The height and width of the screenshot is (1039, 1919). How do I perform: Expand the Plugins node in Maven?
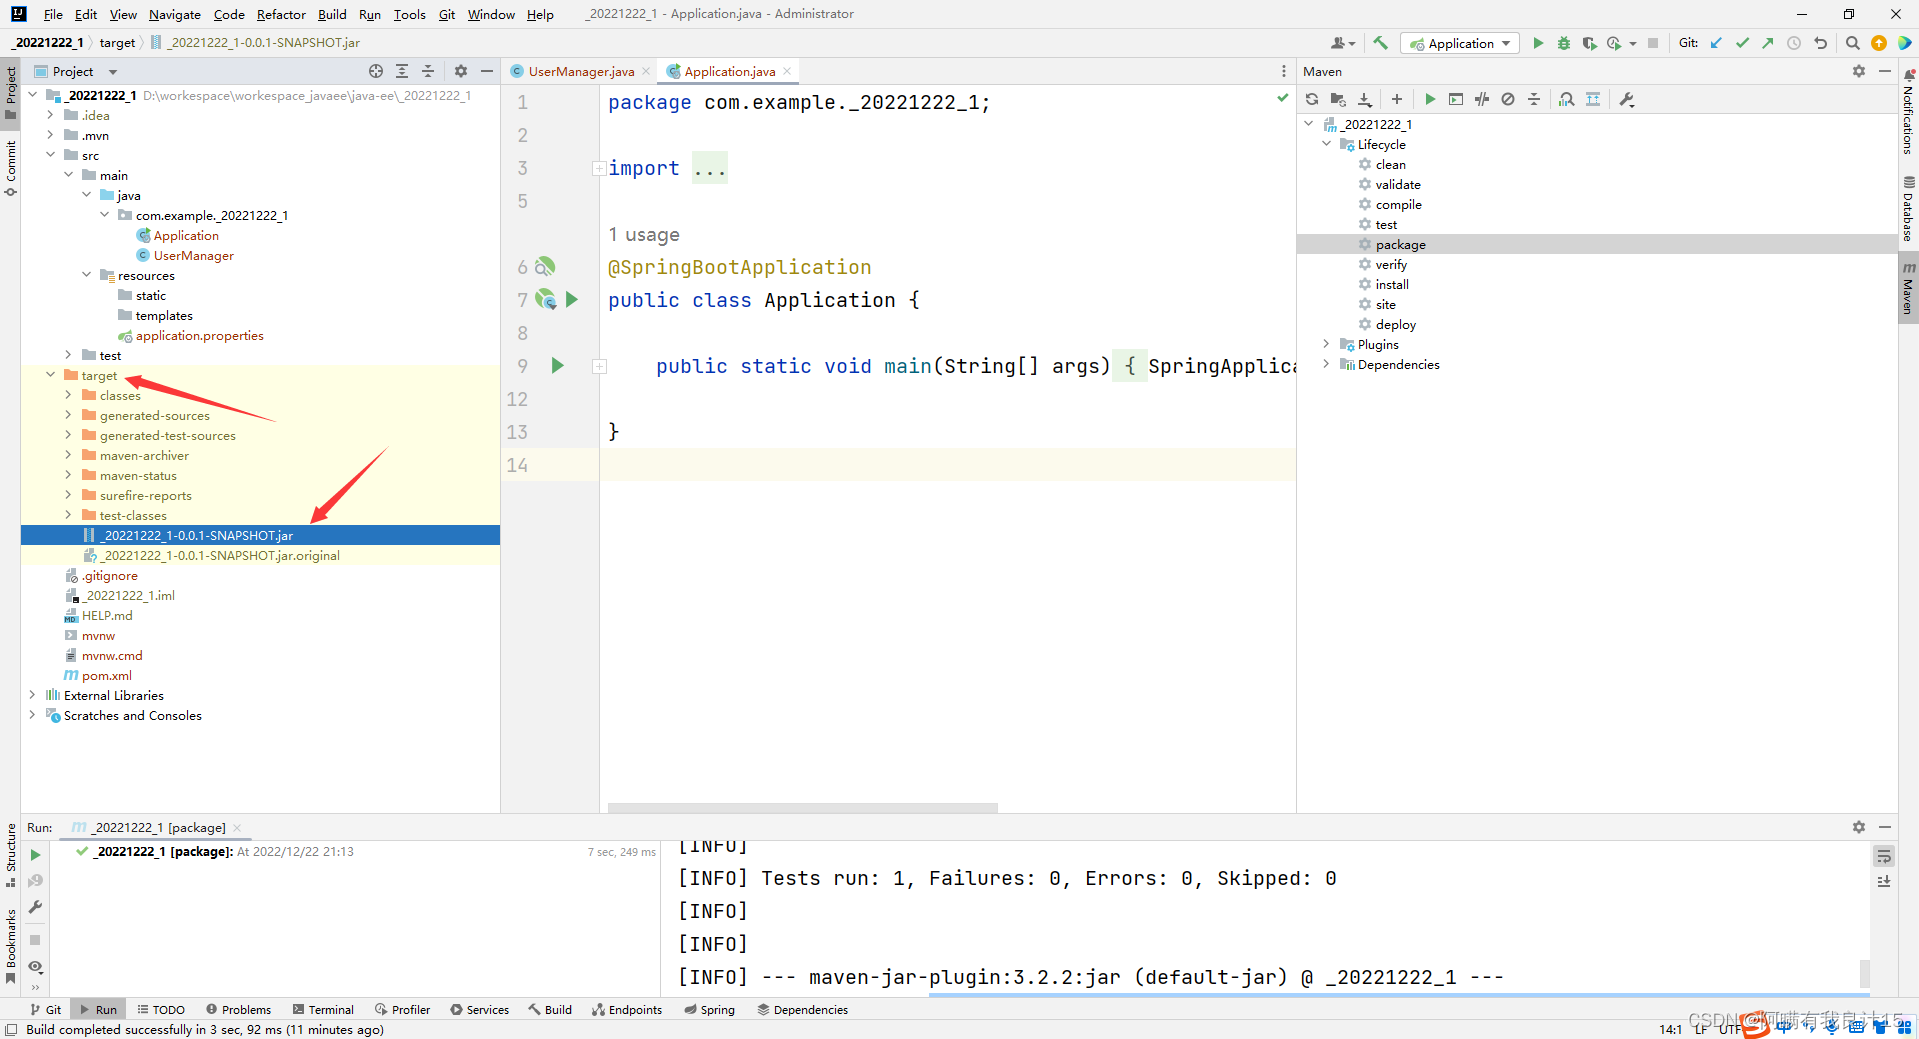pyautogui.click(x=1327, y=344)
